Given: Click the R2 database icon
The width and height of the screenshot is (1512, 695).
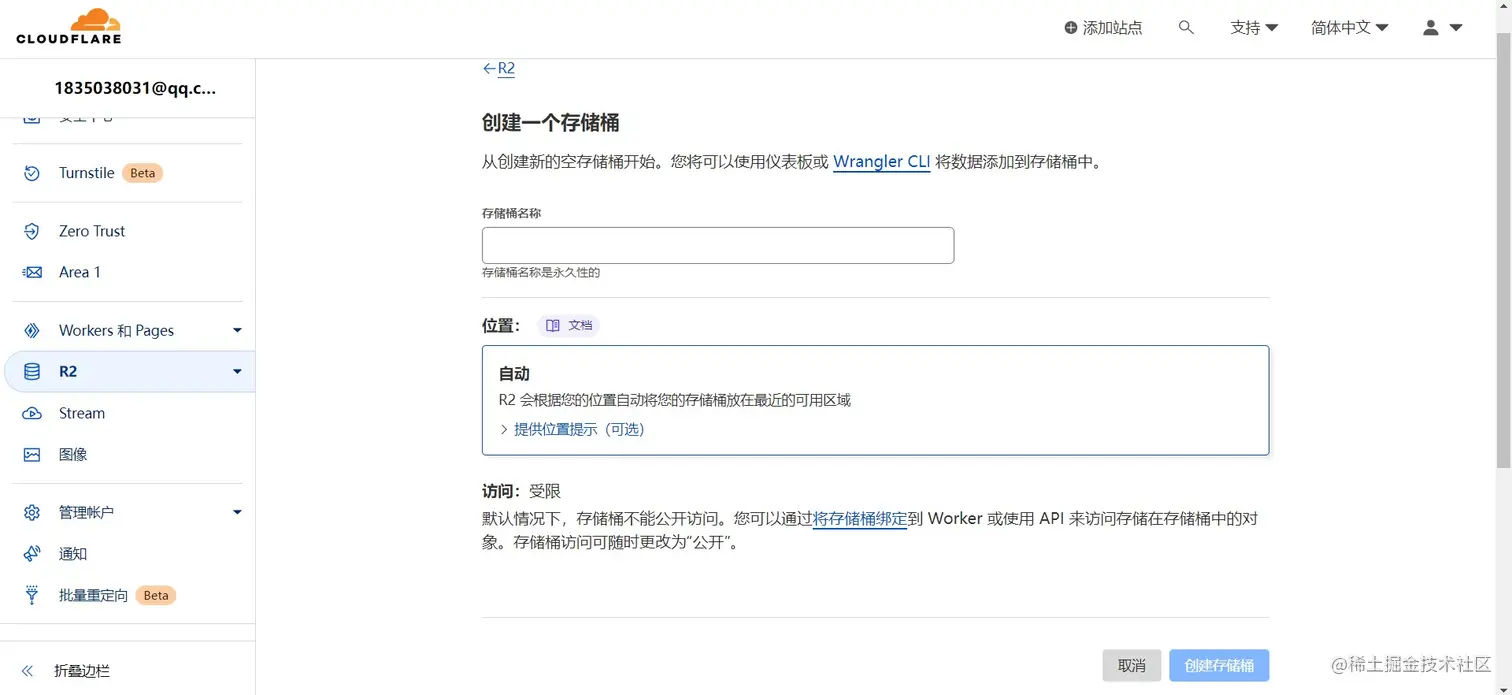Looking at the screenshot, I should (x=32, y=372).
